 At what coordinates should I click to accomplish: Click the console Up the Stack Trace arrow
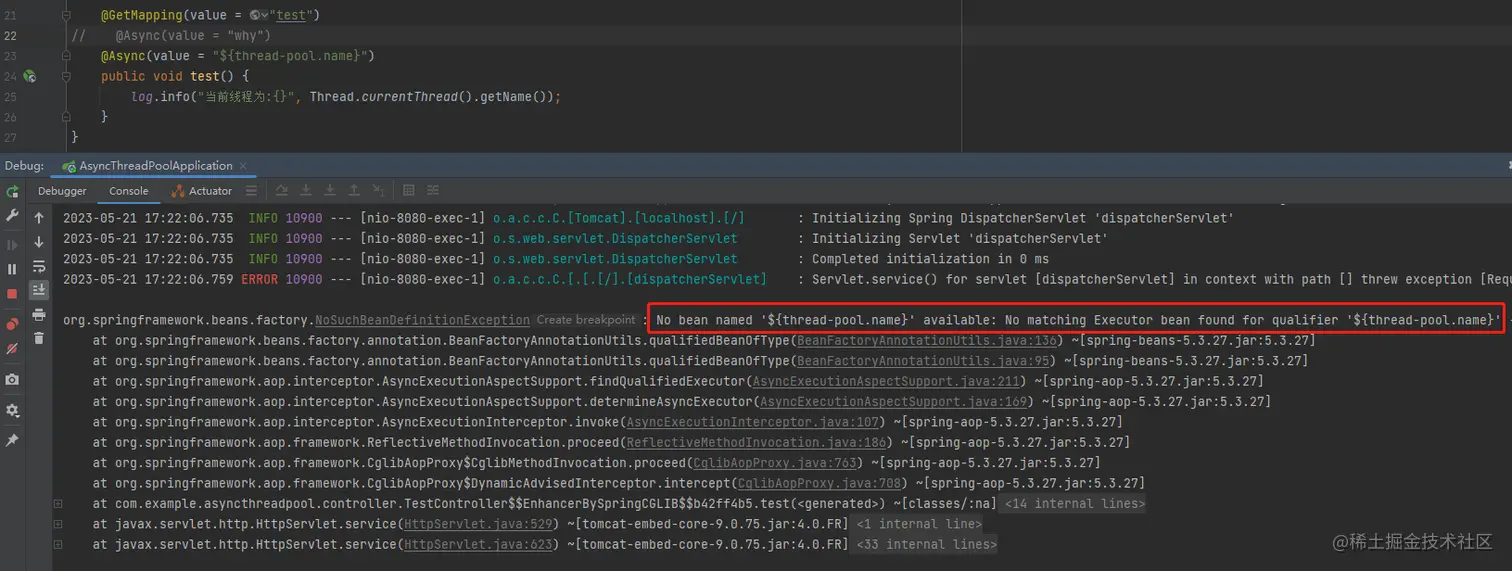[x=39, y=217]
